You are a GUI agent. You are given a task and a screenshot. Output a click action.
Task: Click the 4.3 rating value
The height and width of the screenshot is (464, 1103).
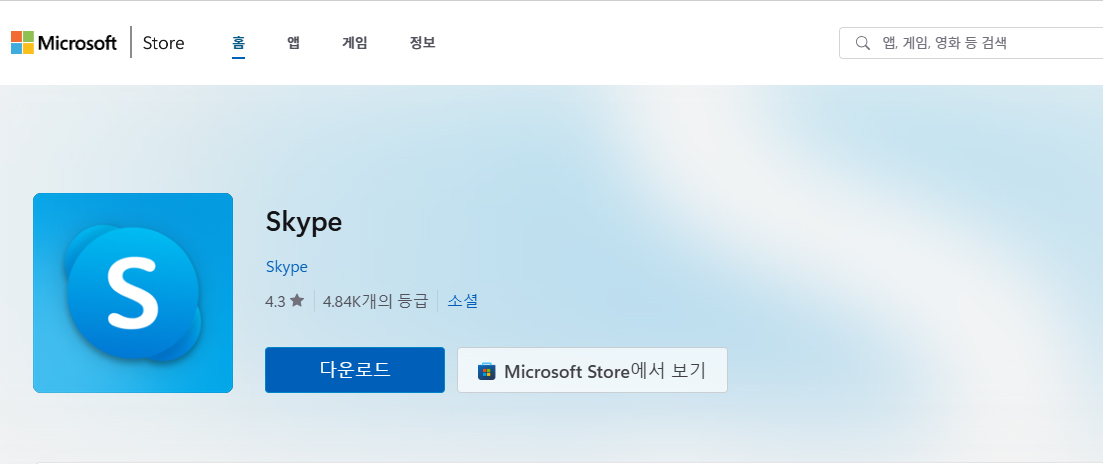point(275,302)
